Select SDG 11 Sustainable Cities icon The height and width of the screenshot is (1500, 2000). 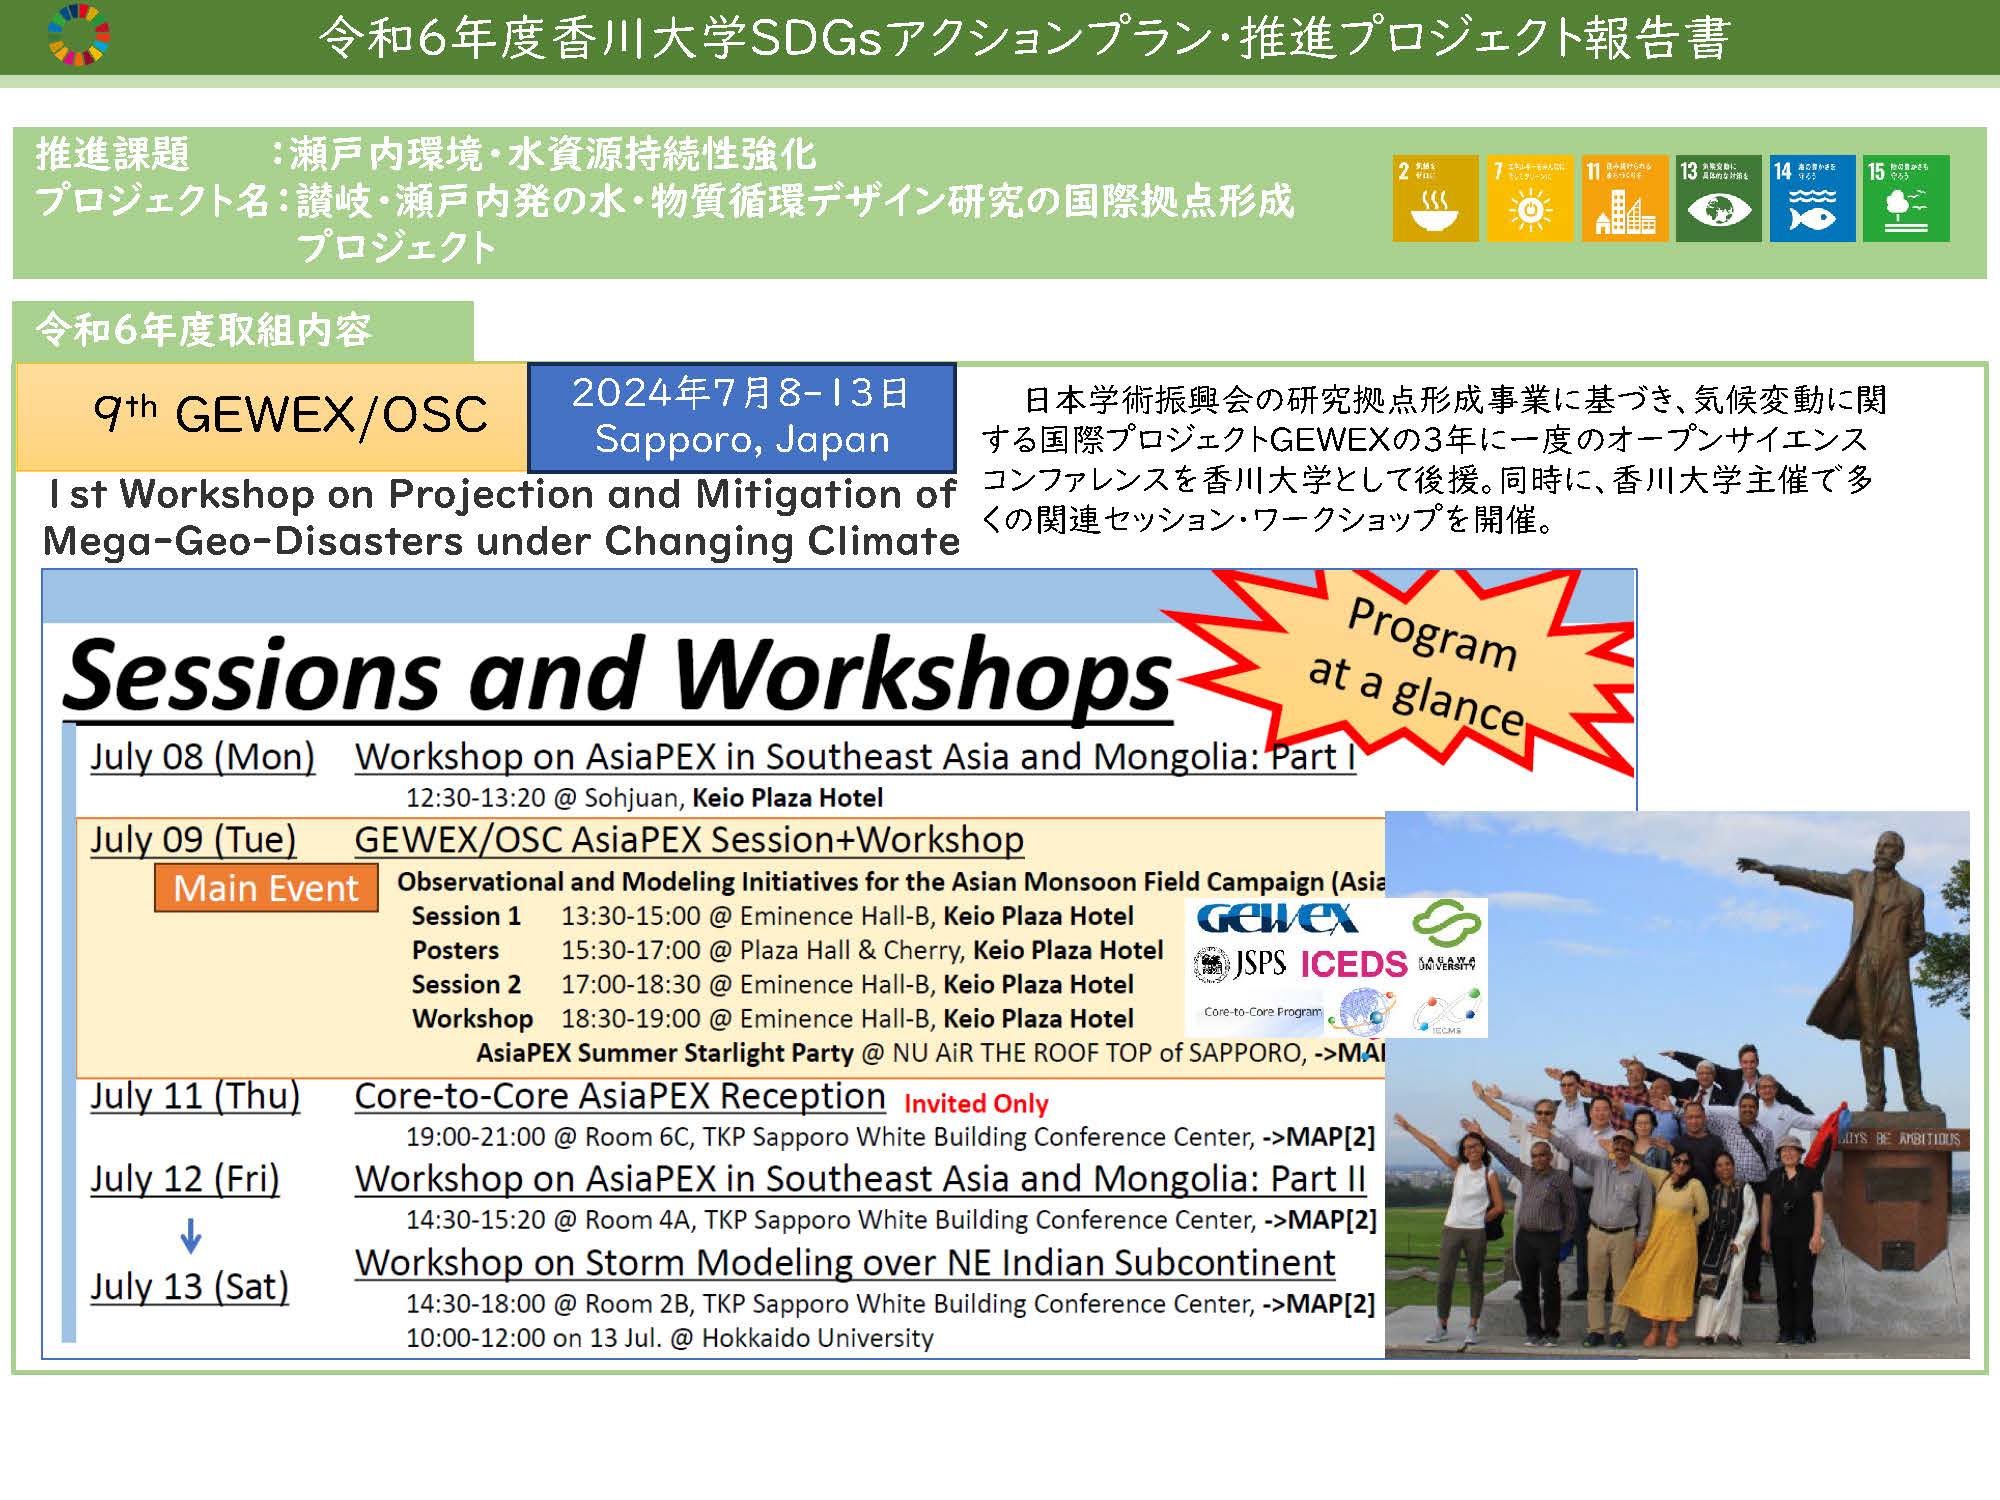click(x=1625, y=198)
